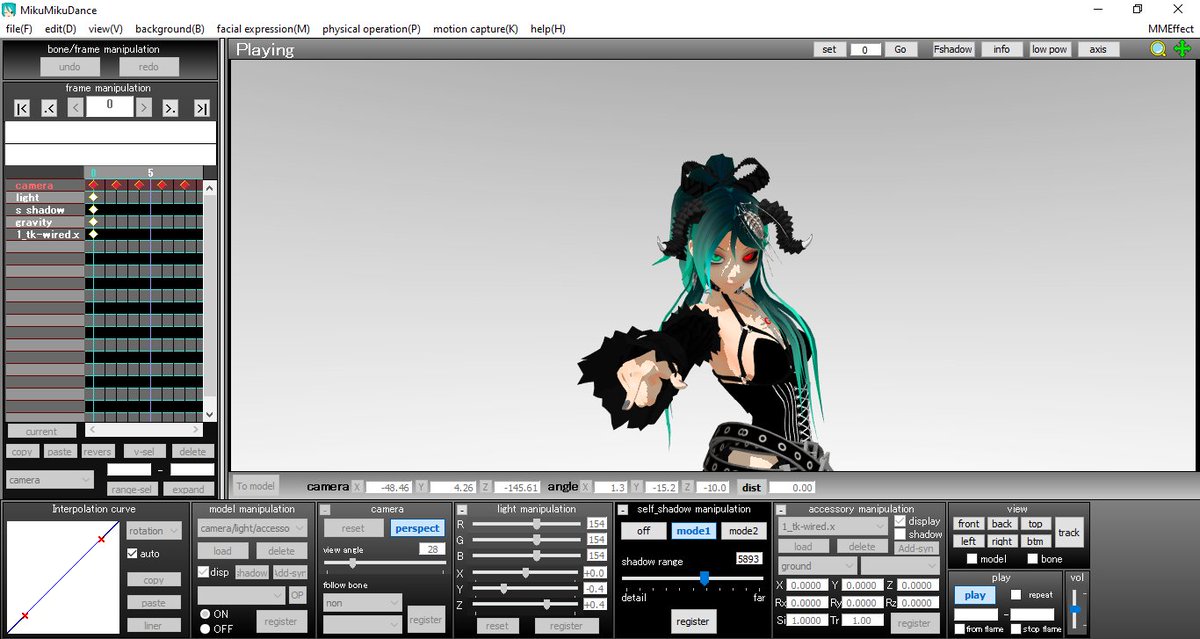Open the facial expression(M) menu
Image resolution: width=1200 pixels, height=639 pixels.
pyautogui.click(x=263, y=29)
